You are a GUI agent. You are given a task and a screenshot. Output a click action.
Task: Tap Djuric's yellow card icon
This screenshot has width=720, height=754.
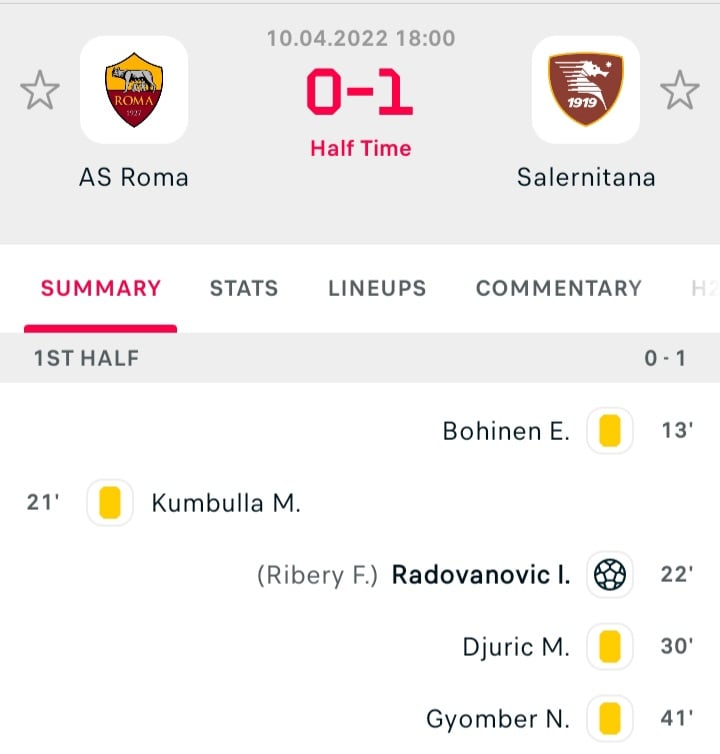point(610,647)
